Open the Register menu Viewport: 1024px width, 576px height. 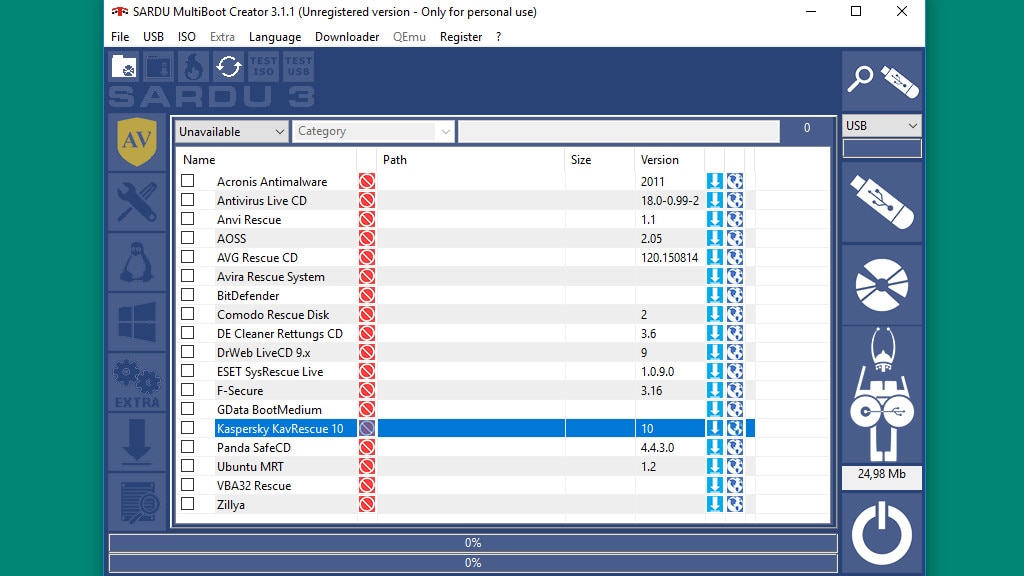pyautogui.click(x=461, y=37)
